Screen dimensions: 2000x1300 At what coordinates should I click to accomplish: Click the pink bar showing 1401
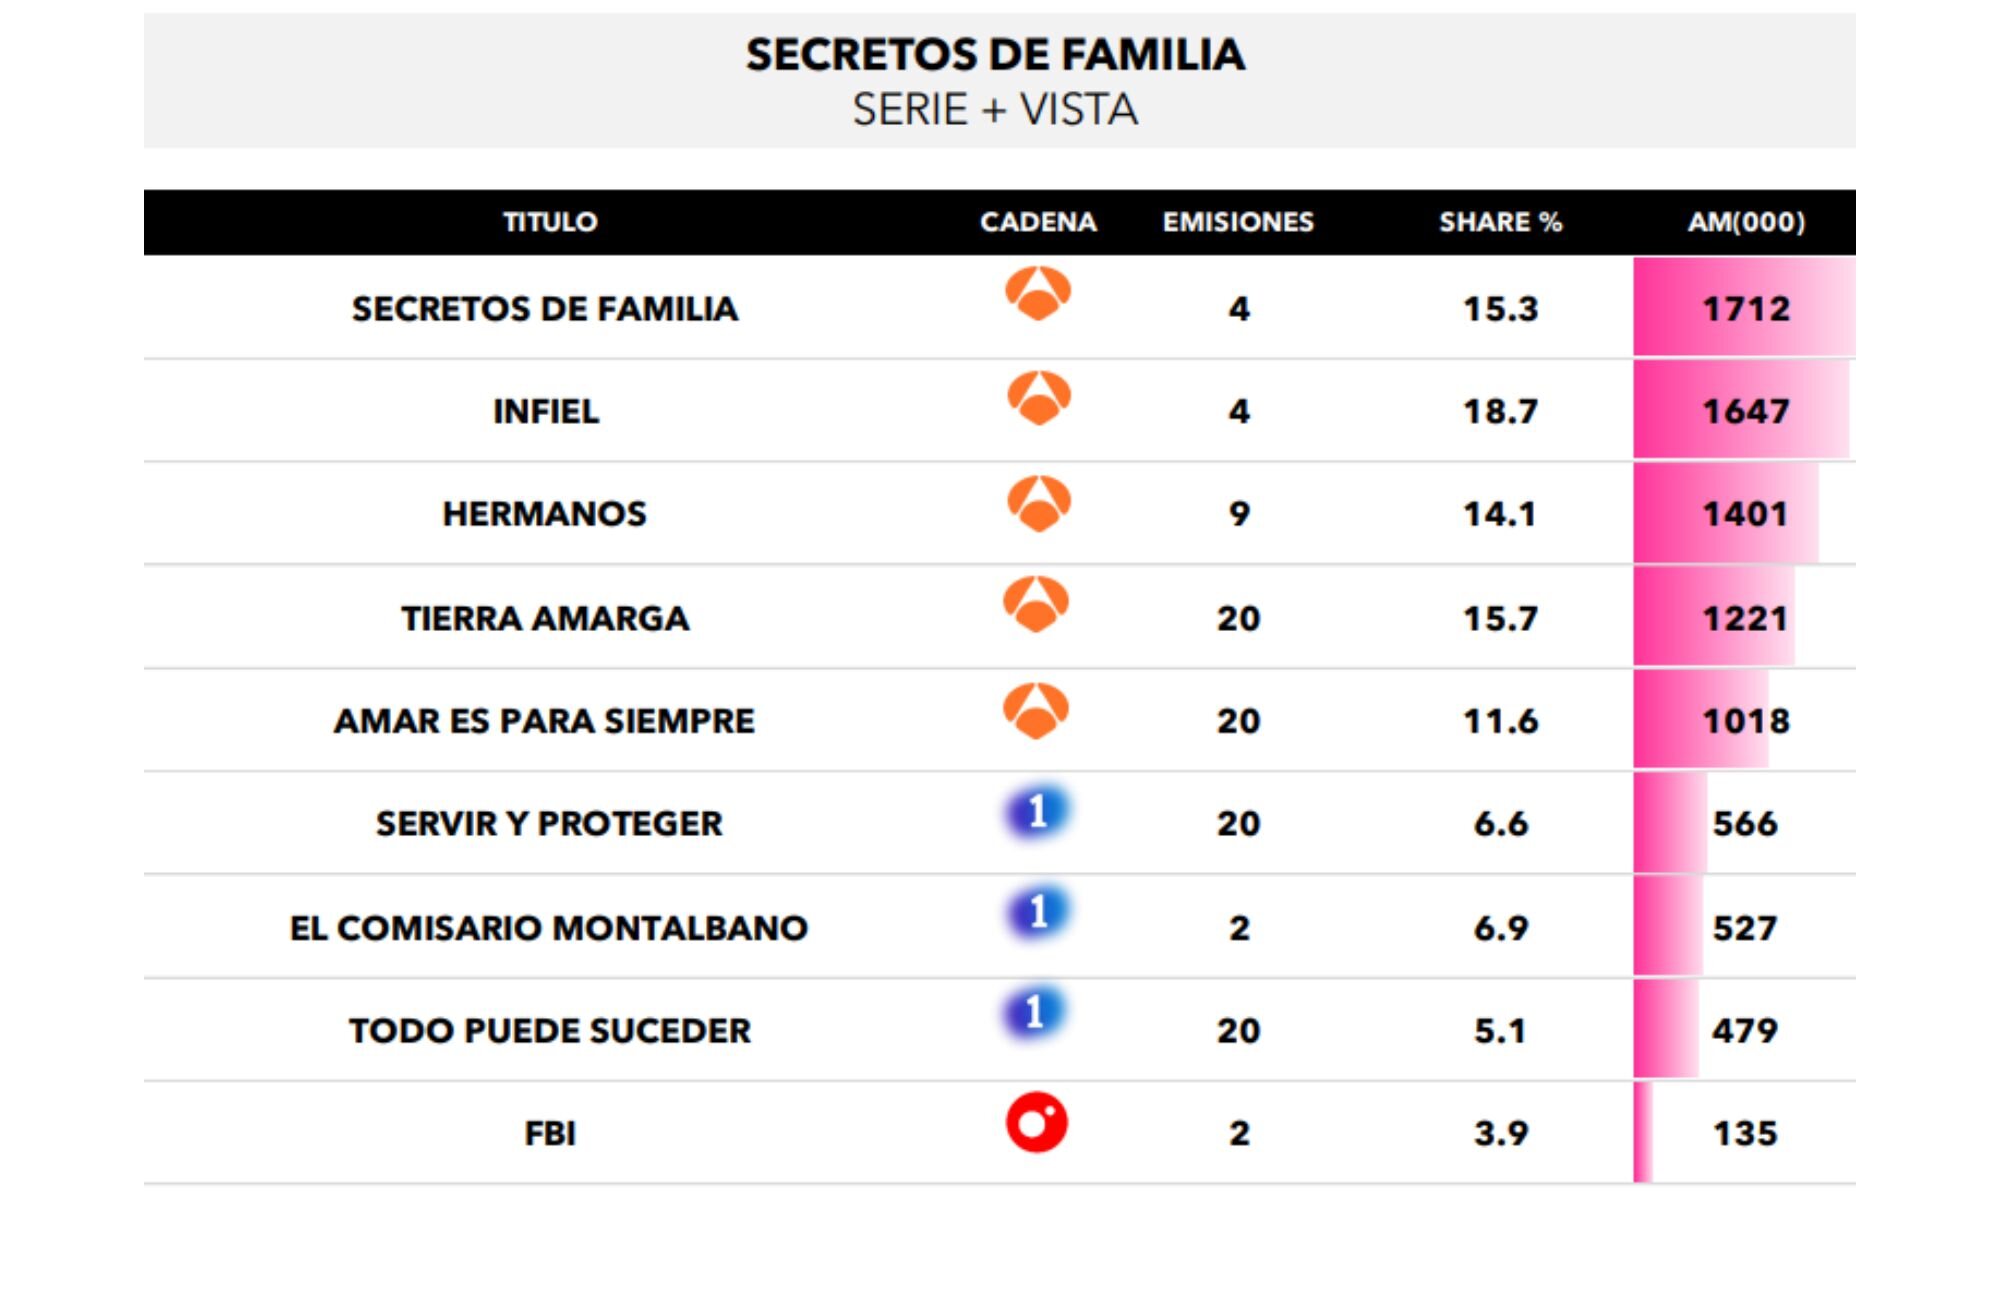click(x=1726, y=514)
